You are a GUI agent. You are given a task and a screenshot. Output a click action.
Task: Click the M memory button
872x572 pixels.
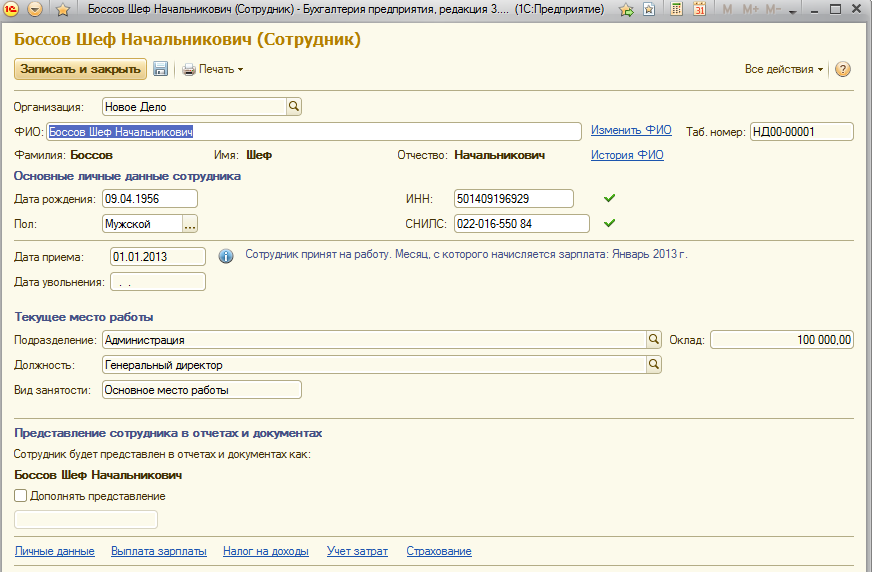tap(727, 9)
